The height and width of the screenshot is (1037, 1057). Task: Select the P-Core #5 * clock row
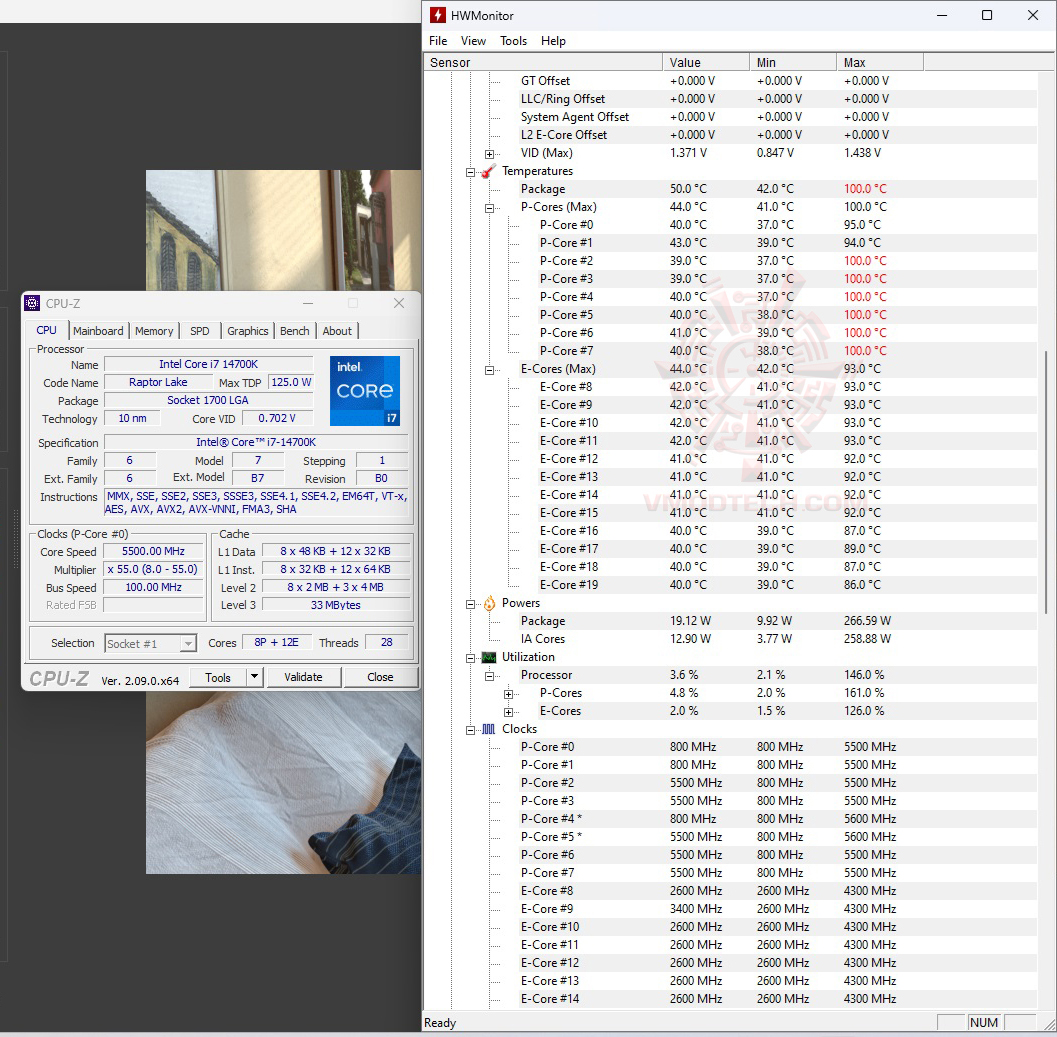(778, 837)
